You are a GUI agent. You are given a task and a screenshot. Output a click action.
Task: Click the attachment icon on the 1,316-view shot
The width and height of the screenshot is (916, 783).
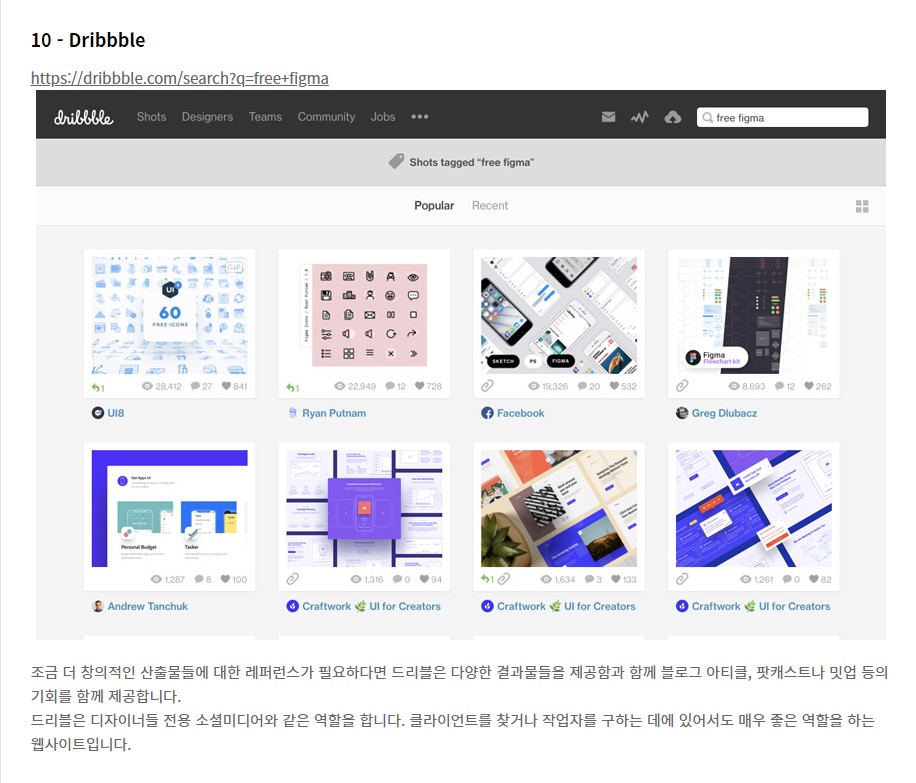[x=293, y=578]
